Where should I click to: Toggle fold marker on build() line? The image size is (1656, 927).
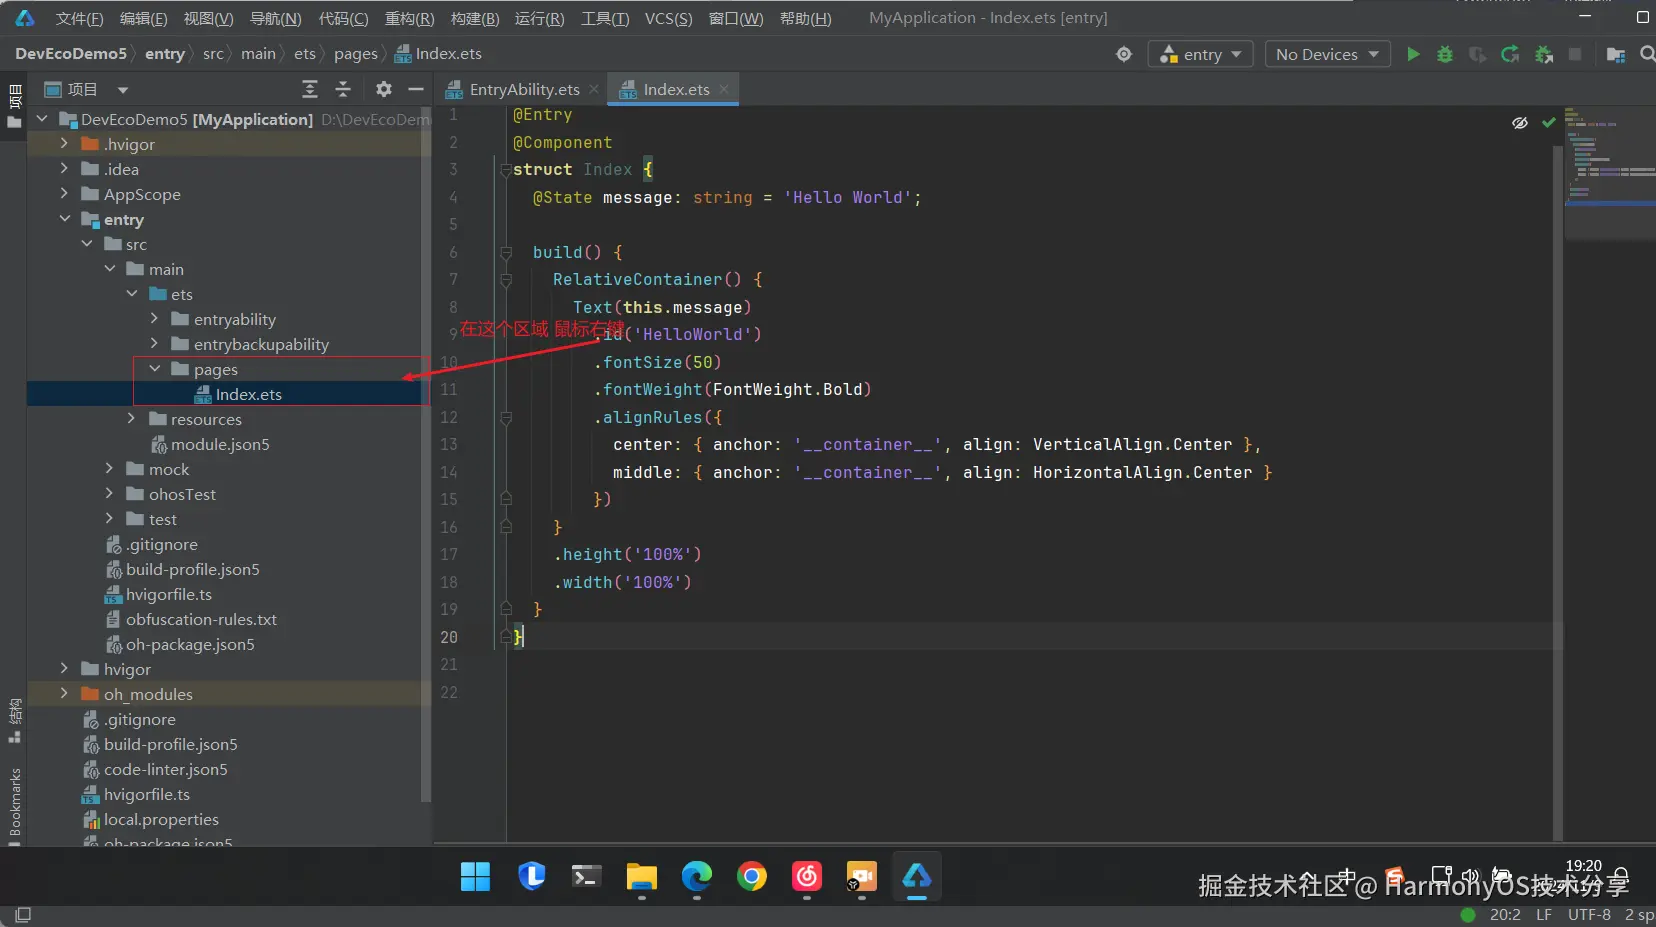pos(506,253)
